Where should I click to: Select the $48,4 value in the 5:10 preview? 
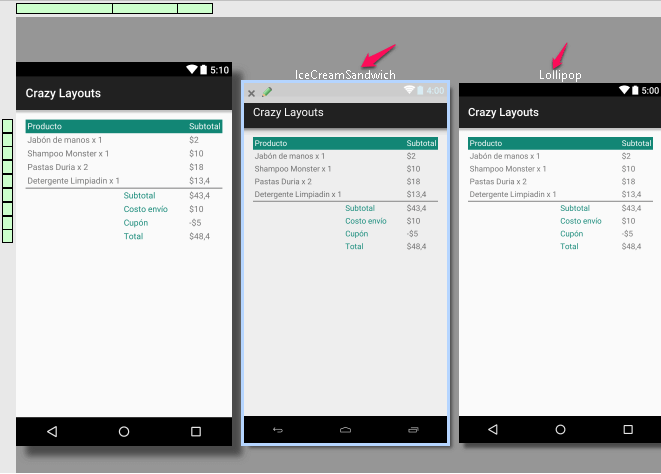[199, 236]
